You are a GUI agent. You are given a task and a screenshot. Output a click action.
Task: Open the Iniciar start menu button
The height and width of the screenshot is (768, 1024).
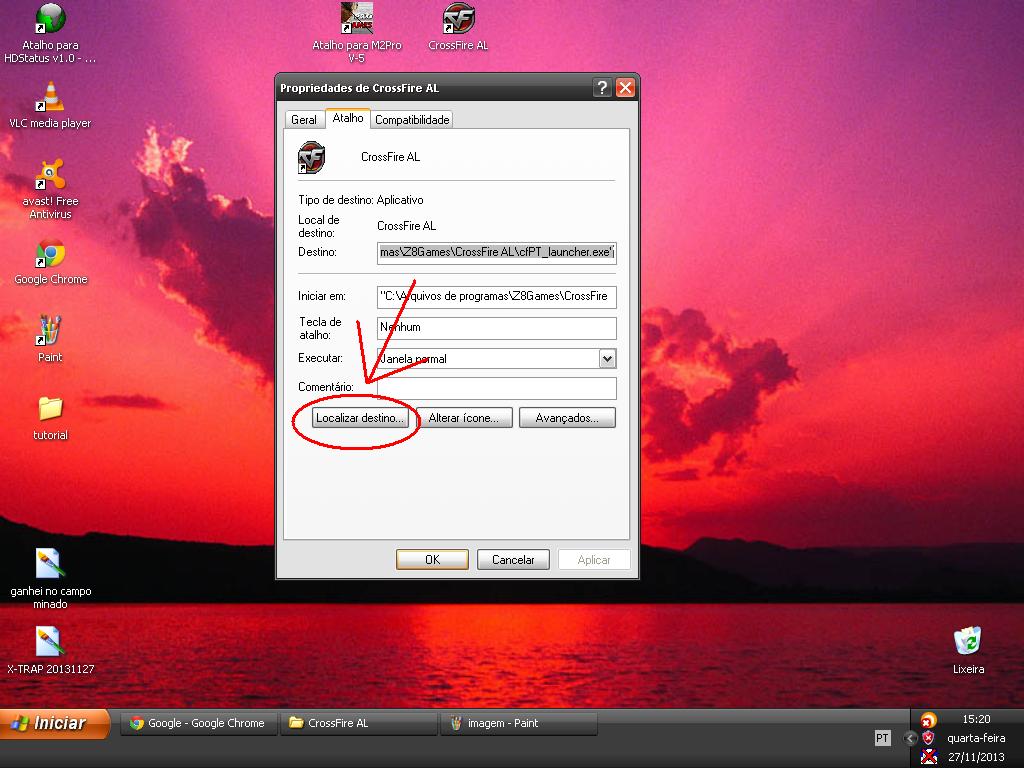55,723
